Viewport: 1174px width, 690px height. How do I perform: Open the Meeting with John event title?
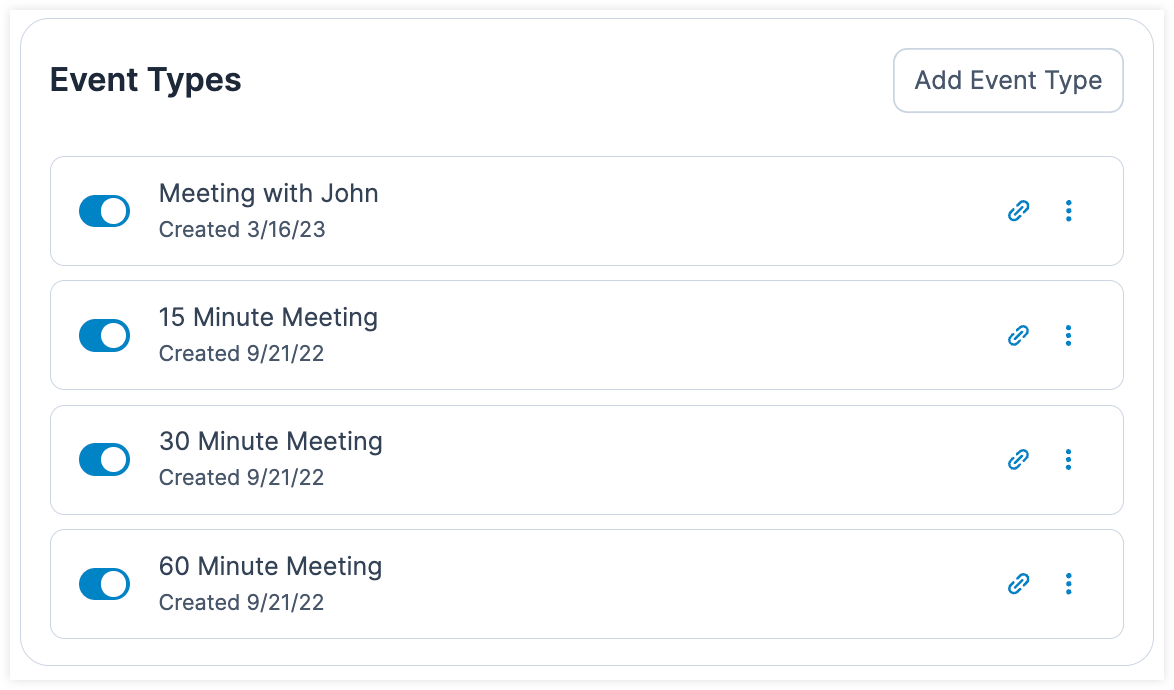point(268,193)
